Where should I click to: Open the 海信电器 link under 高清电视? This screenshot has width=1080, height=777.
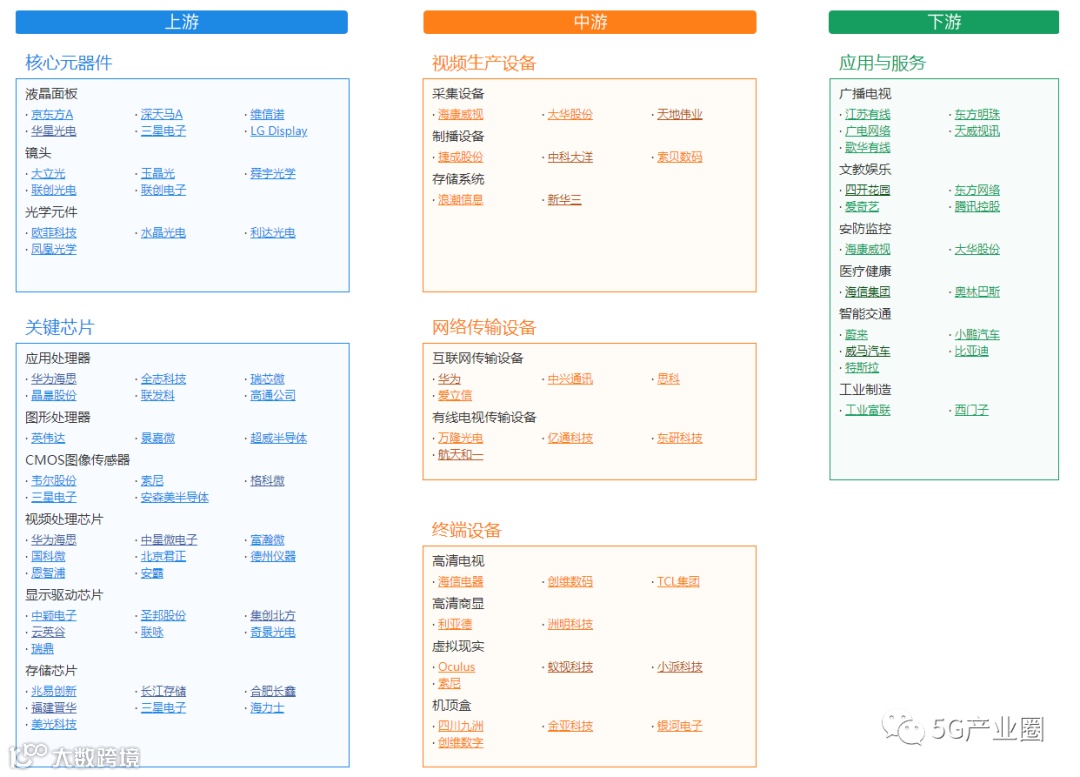pyautogui.click(x=460, y=581)
